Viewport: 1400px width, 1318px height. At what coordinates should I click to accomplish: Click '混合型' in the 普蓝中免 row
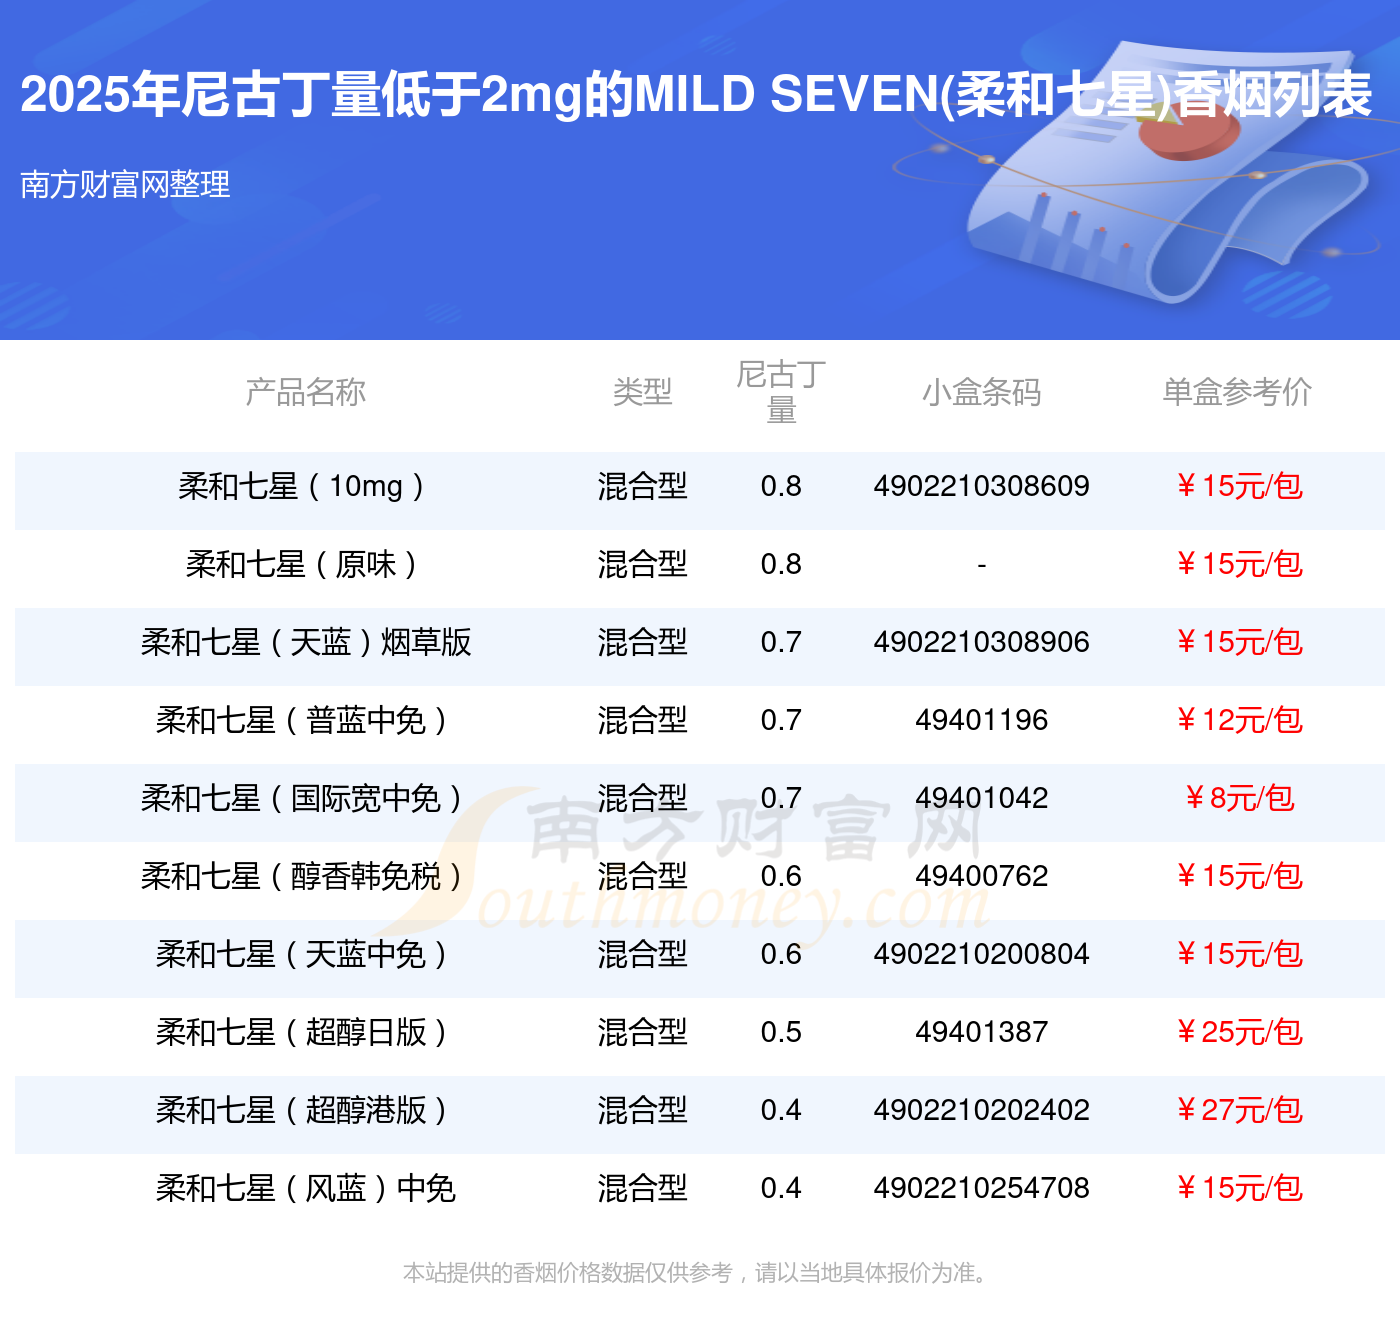click(x=642, y=720)
